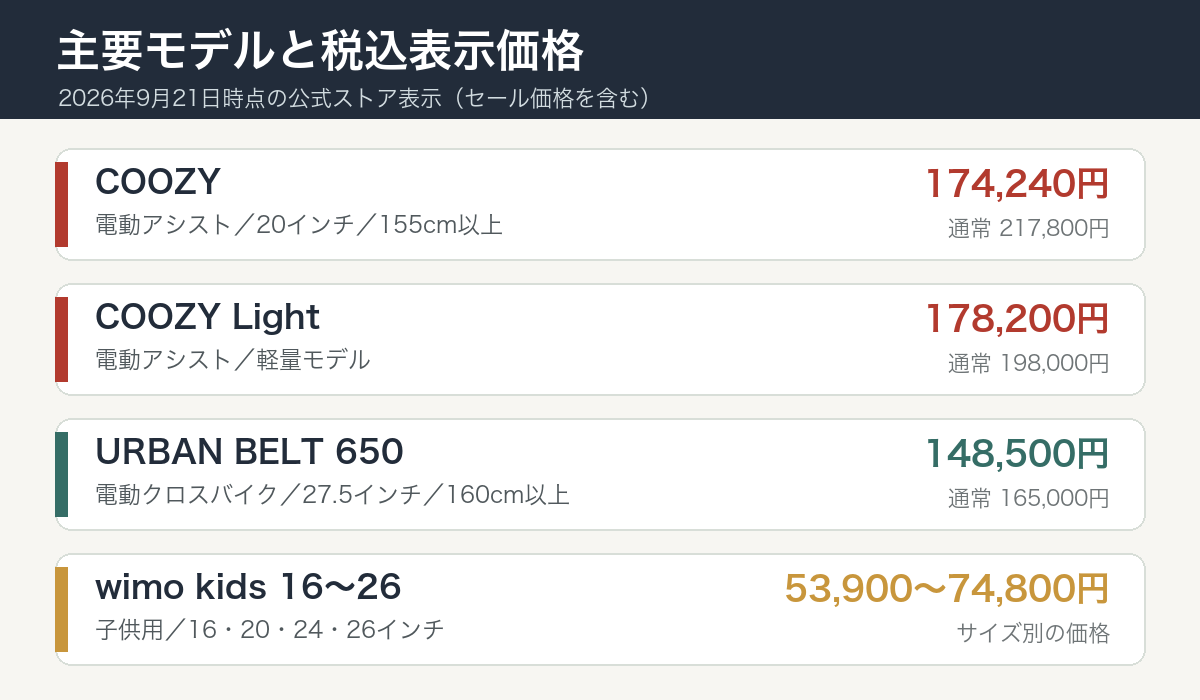1200x700 pixels.
Task: Click the 通常 198,000円 regular price text
Action: 1029,364
